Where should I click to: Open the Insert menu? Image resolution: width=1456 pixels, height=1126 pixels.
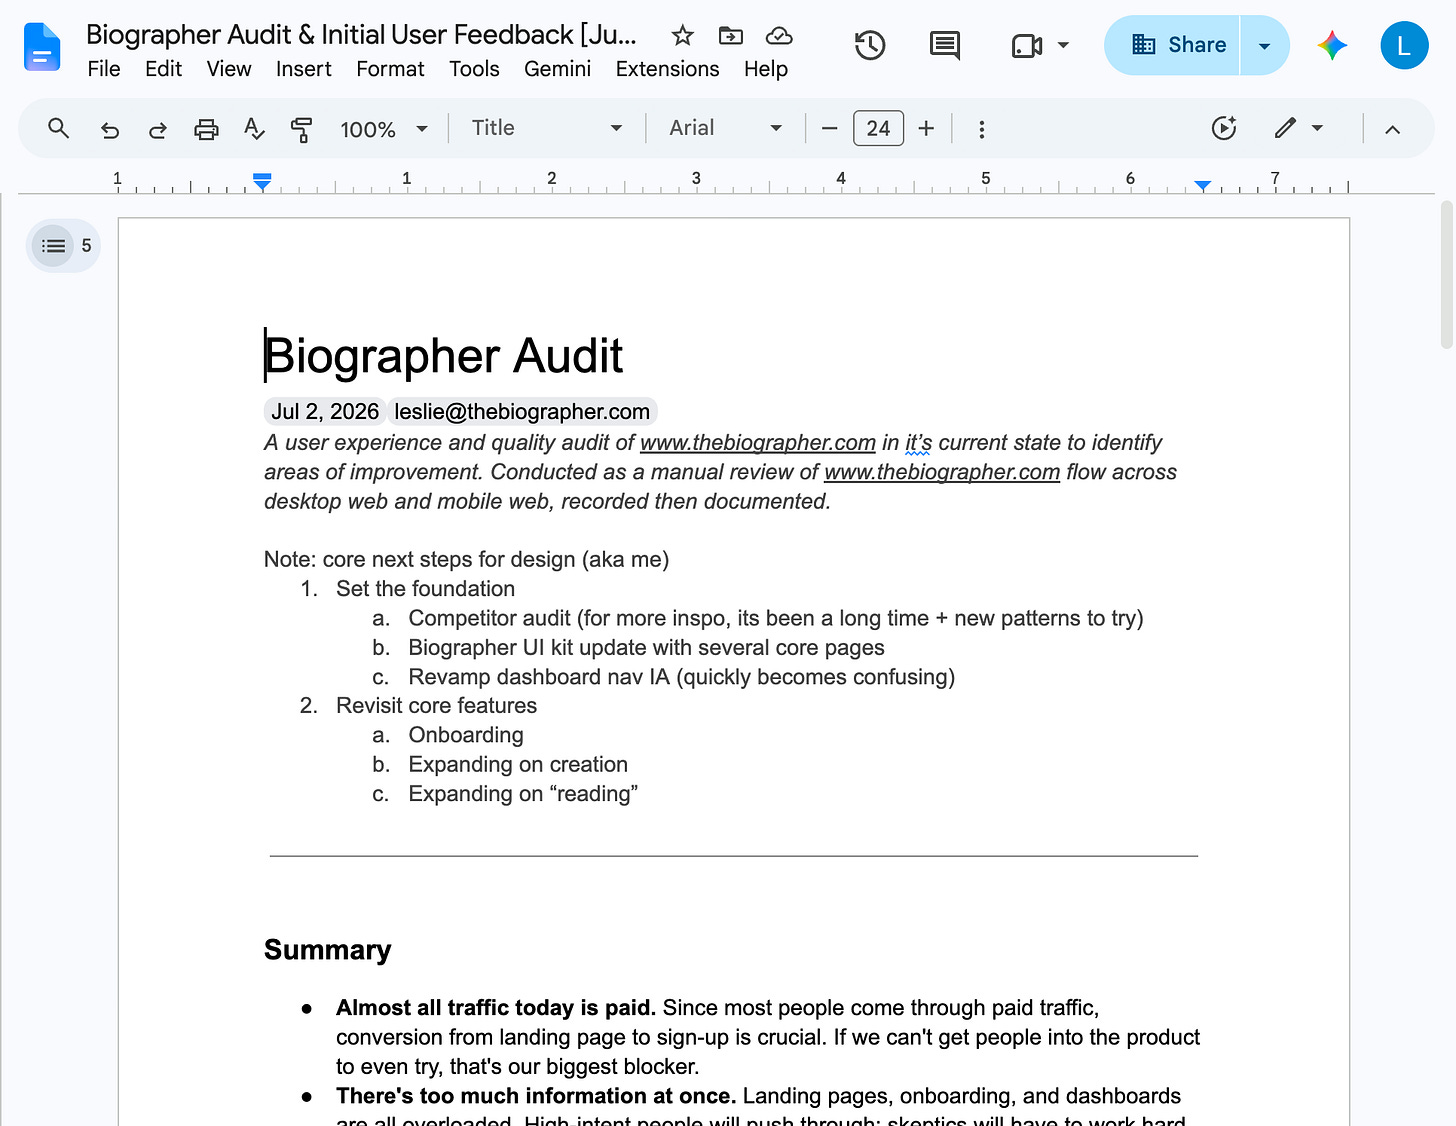tap(304, 69)
